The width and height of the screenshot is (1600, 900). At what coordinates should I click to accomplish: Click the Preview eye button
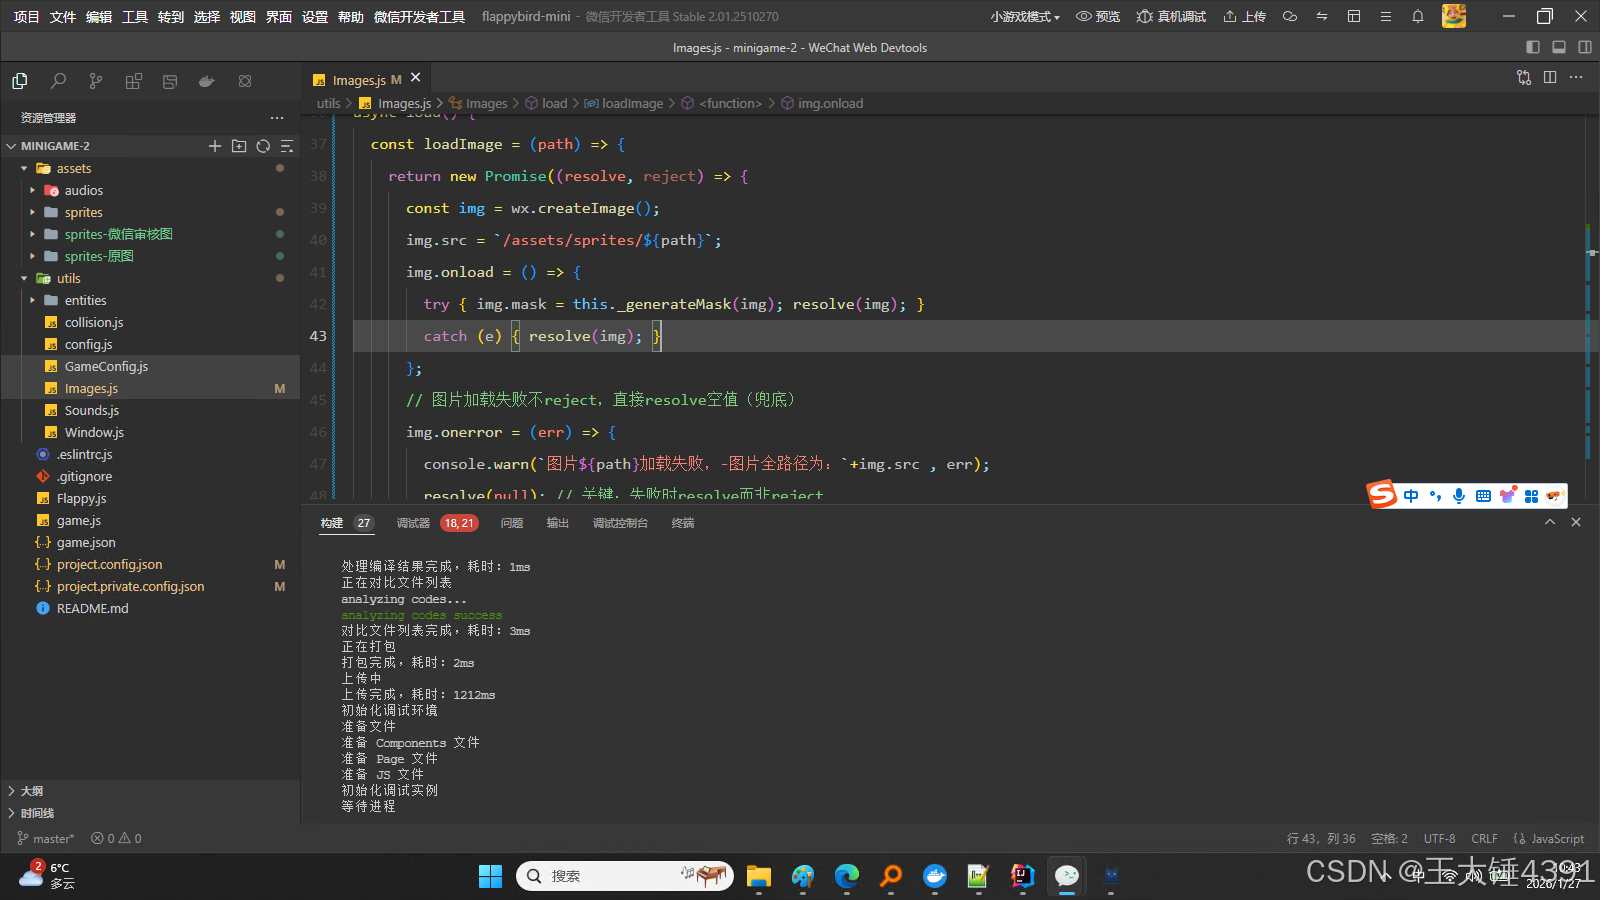(1098, 16)
